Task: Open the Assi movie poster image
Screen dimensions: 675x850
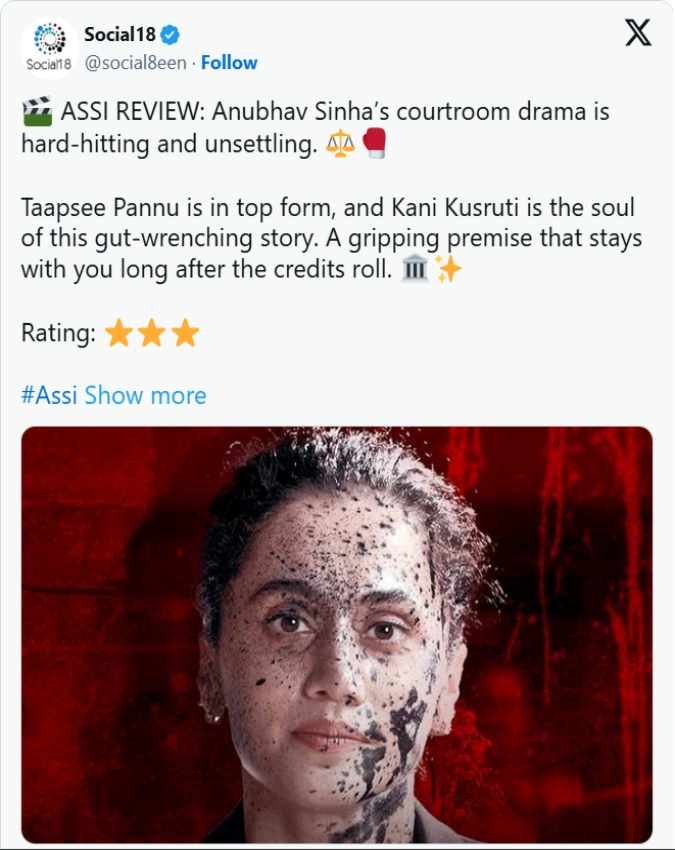Action: pos(337,635)
